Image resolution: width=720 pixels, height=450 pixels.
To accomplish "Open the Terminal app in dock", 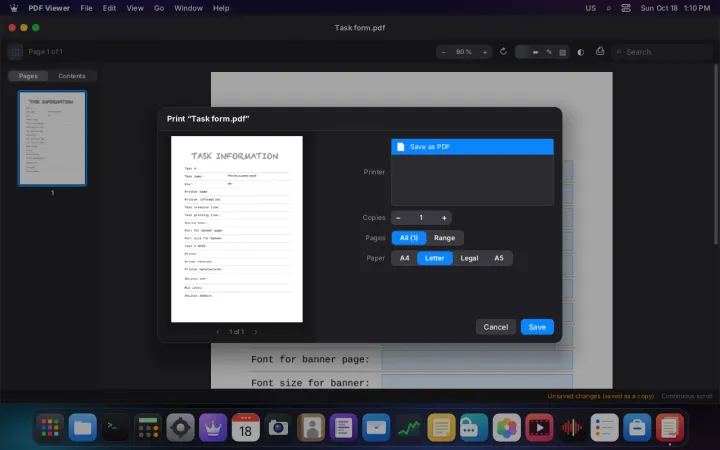I will coord(115,428).
